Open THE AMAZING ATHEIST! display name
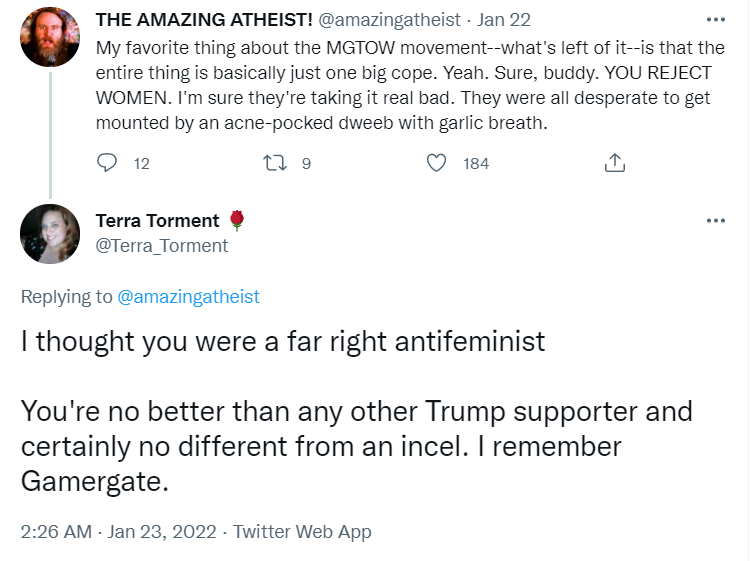The width and height of the screenshot is (750, 561). pos(204,20)
